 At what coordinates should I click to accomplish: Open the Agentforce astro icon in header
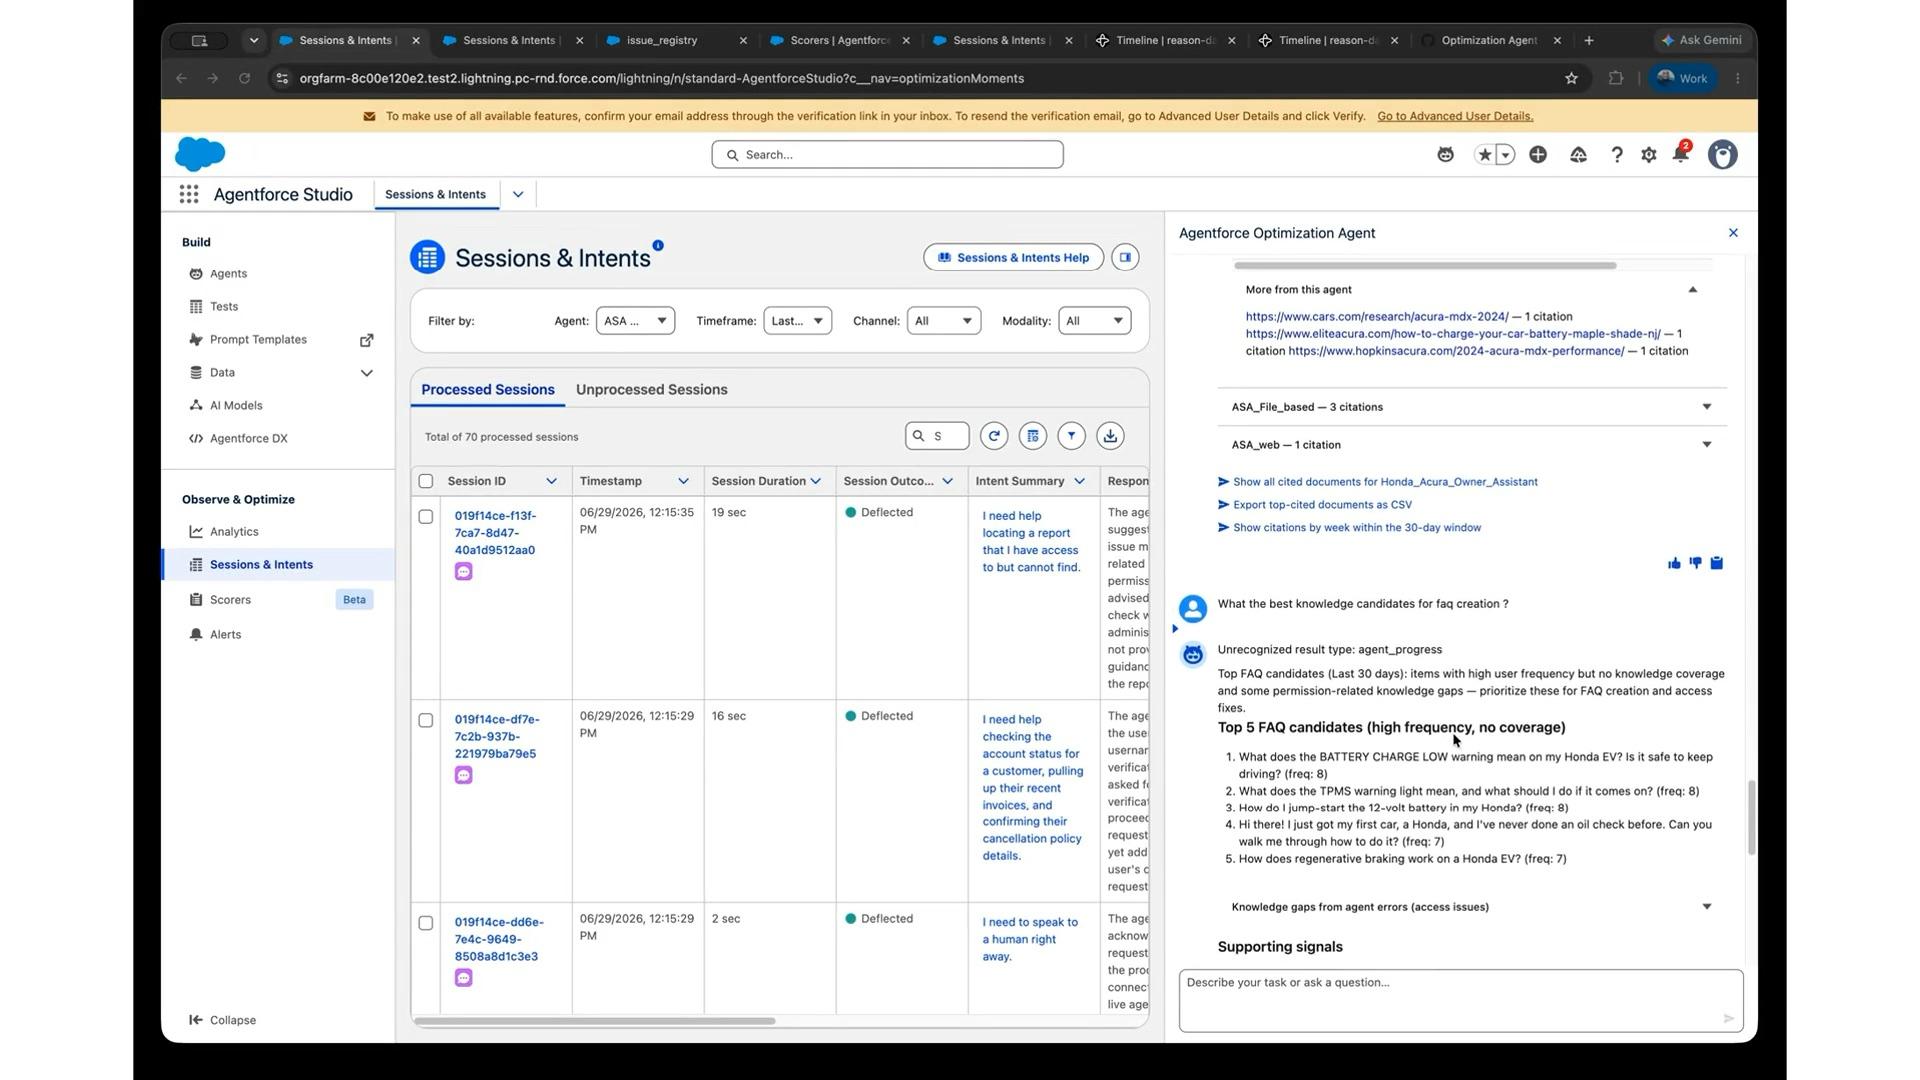click(x=1445, y=154)
